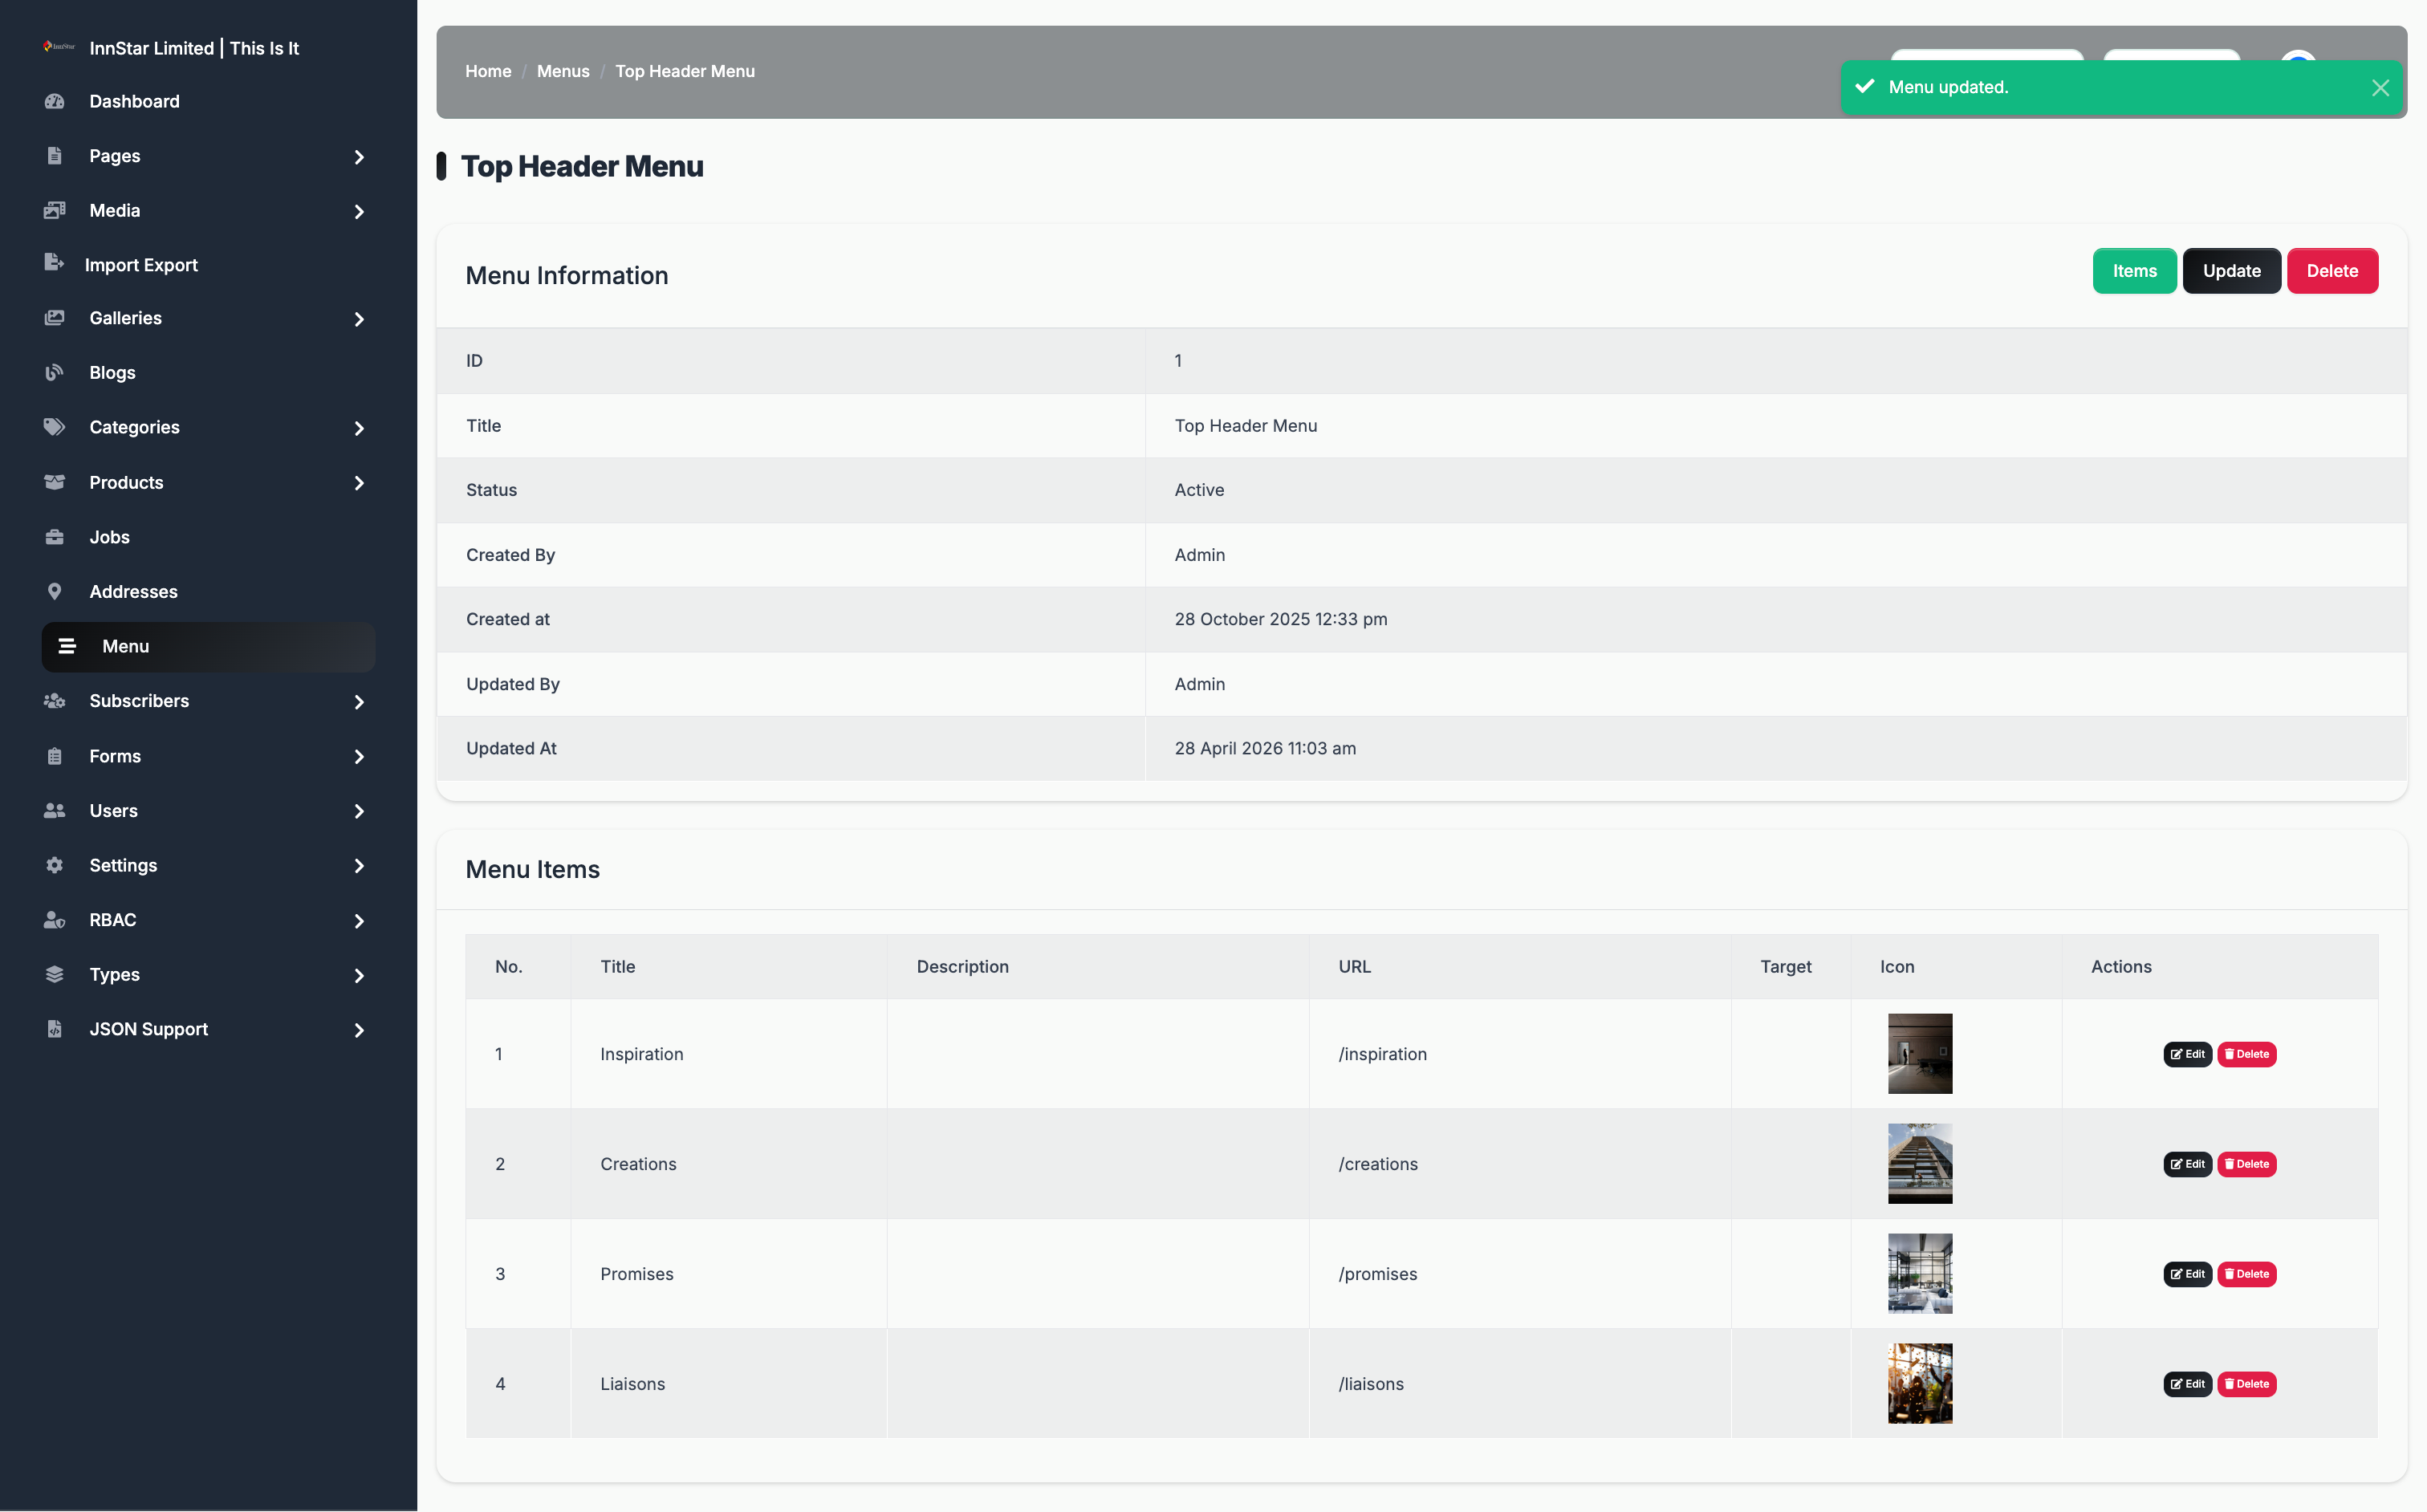This screenshot has width=2427, height=1512.
Task: Go to Menus breadcrumb link
Action: pos(563,71)
